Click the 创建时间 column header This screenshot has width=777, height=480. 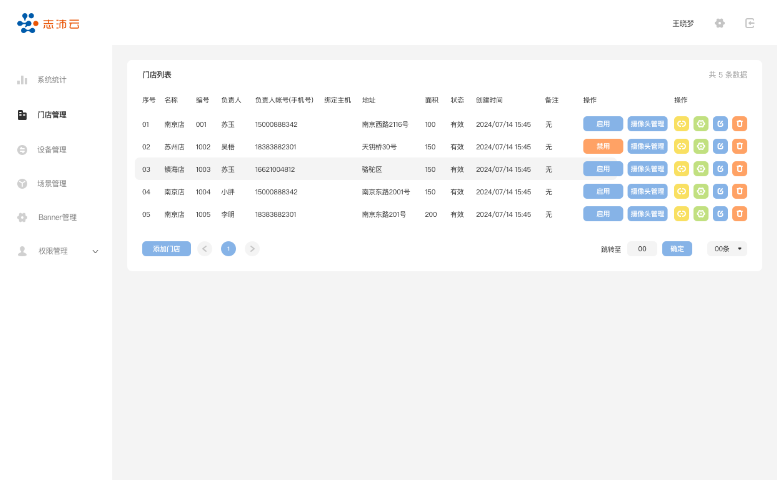489,100
